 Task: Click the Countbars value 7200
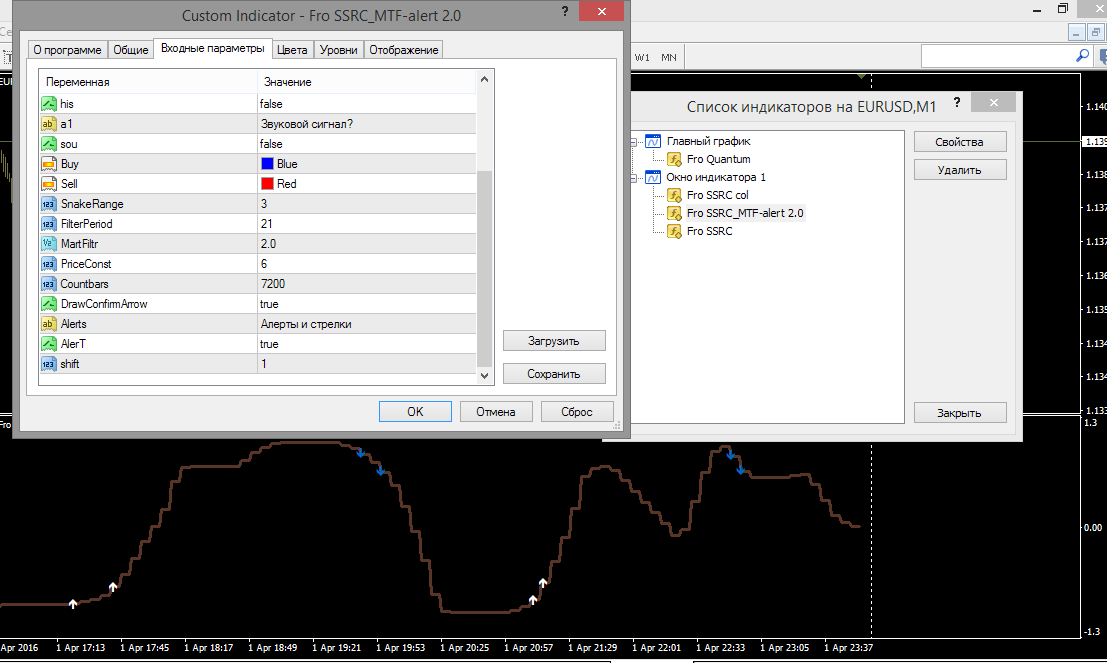click(366, 284)
